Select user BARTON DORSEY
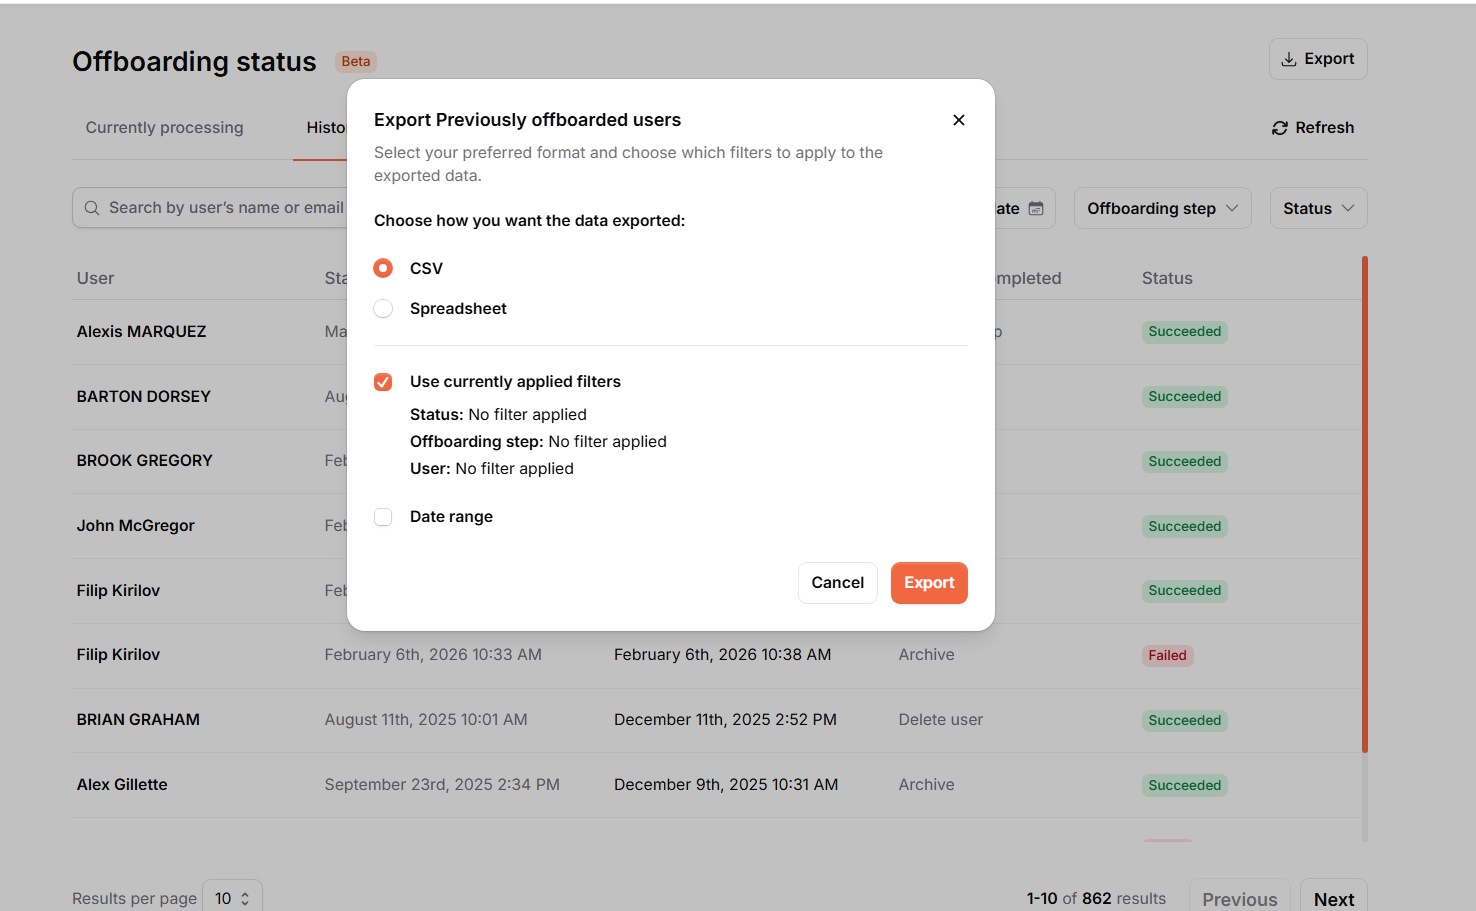Viewport: 1476px width, 911px height. [x=143, y=397]
